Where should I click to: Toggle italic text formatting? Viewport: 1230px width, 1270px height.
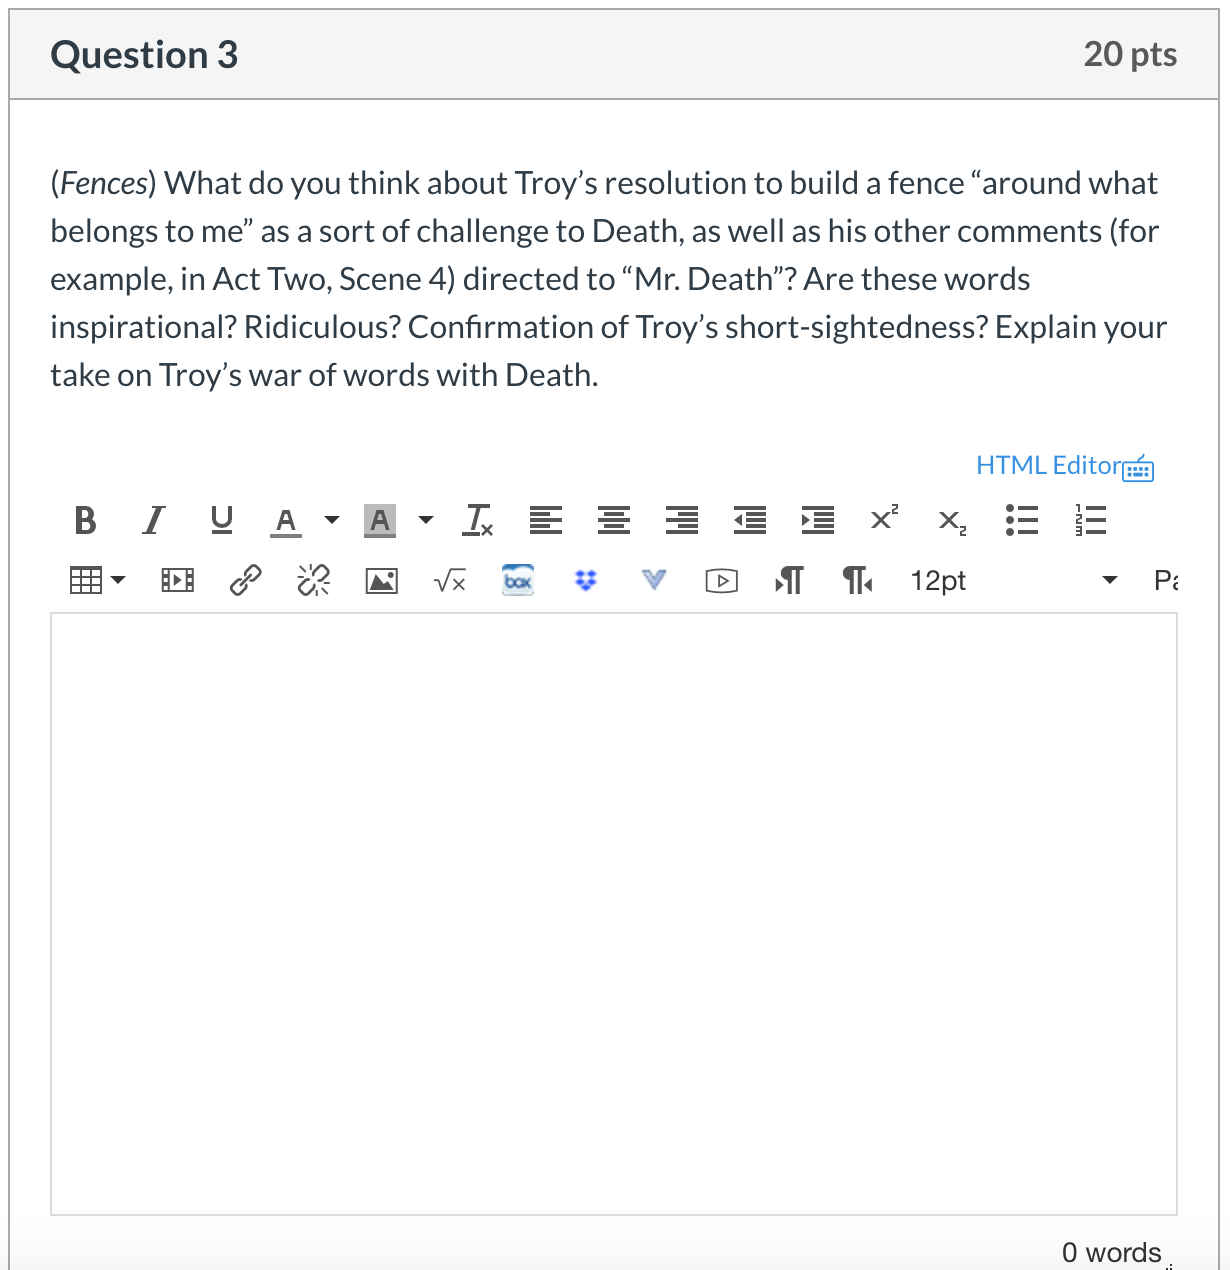click(x=153, y=520)
